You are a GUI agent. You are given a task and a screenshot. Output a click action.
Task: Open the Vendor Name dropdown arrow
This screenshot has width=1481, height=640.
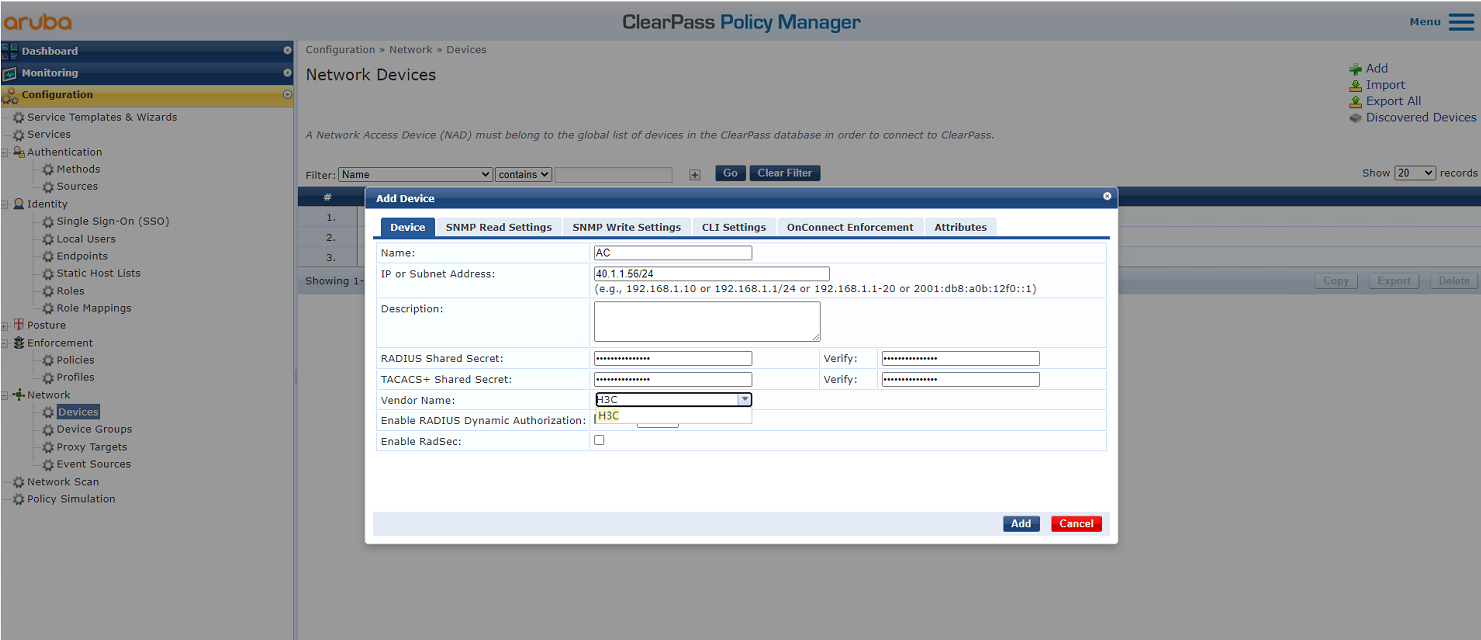pyautogui.click(x=744, y=399)
